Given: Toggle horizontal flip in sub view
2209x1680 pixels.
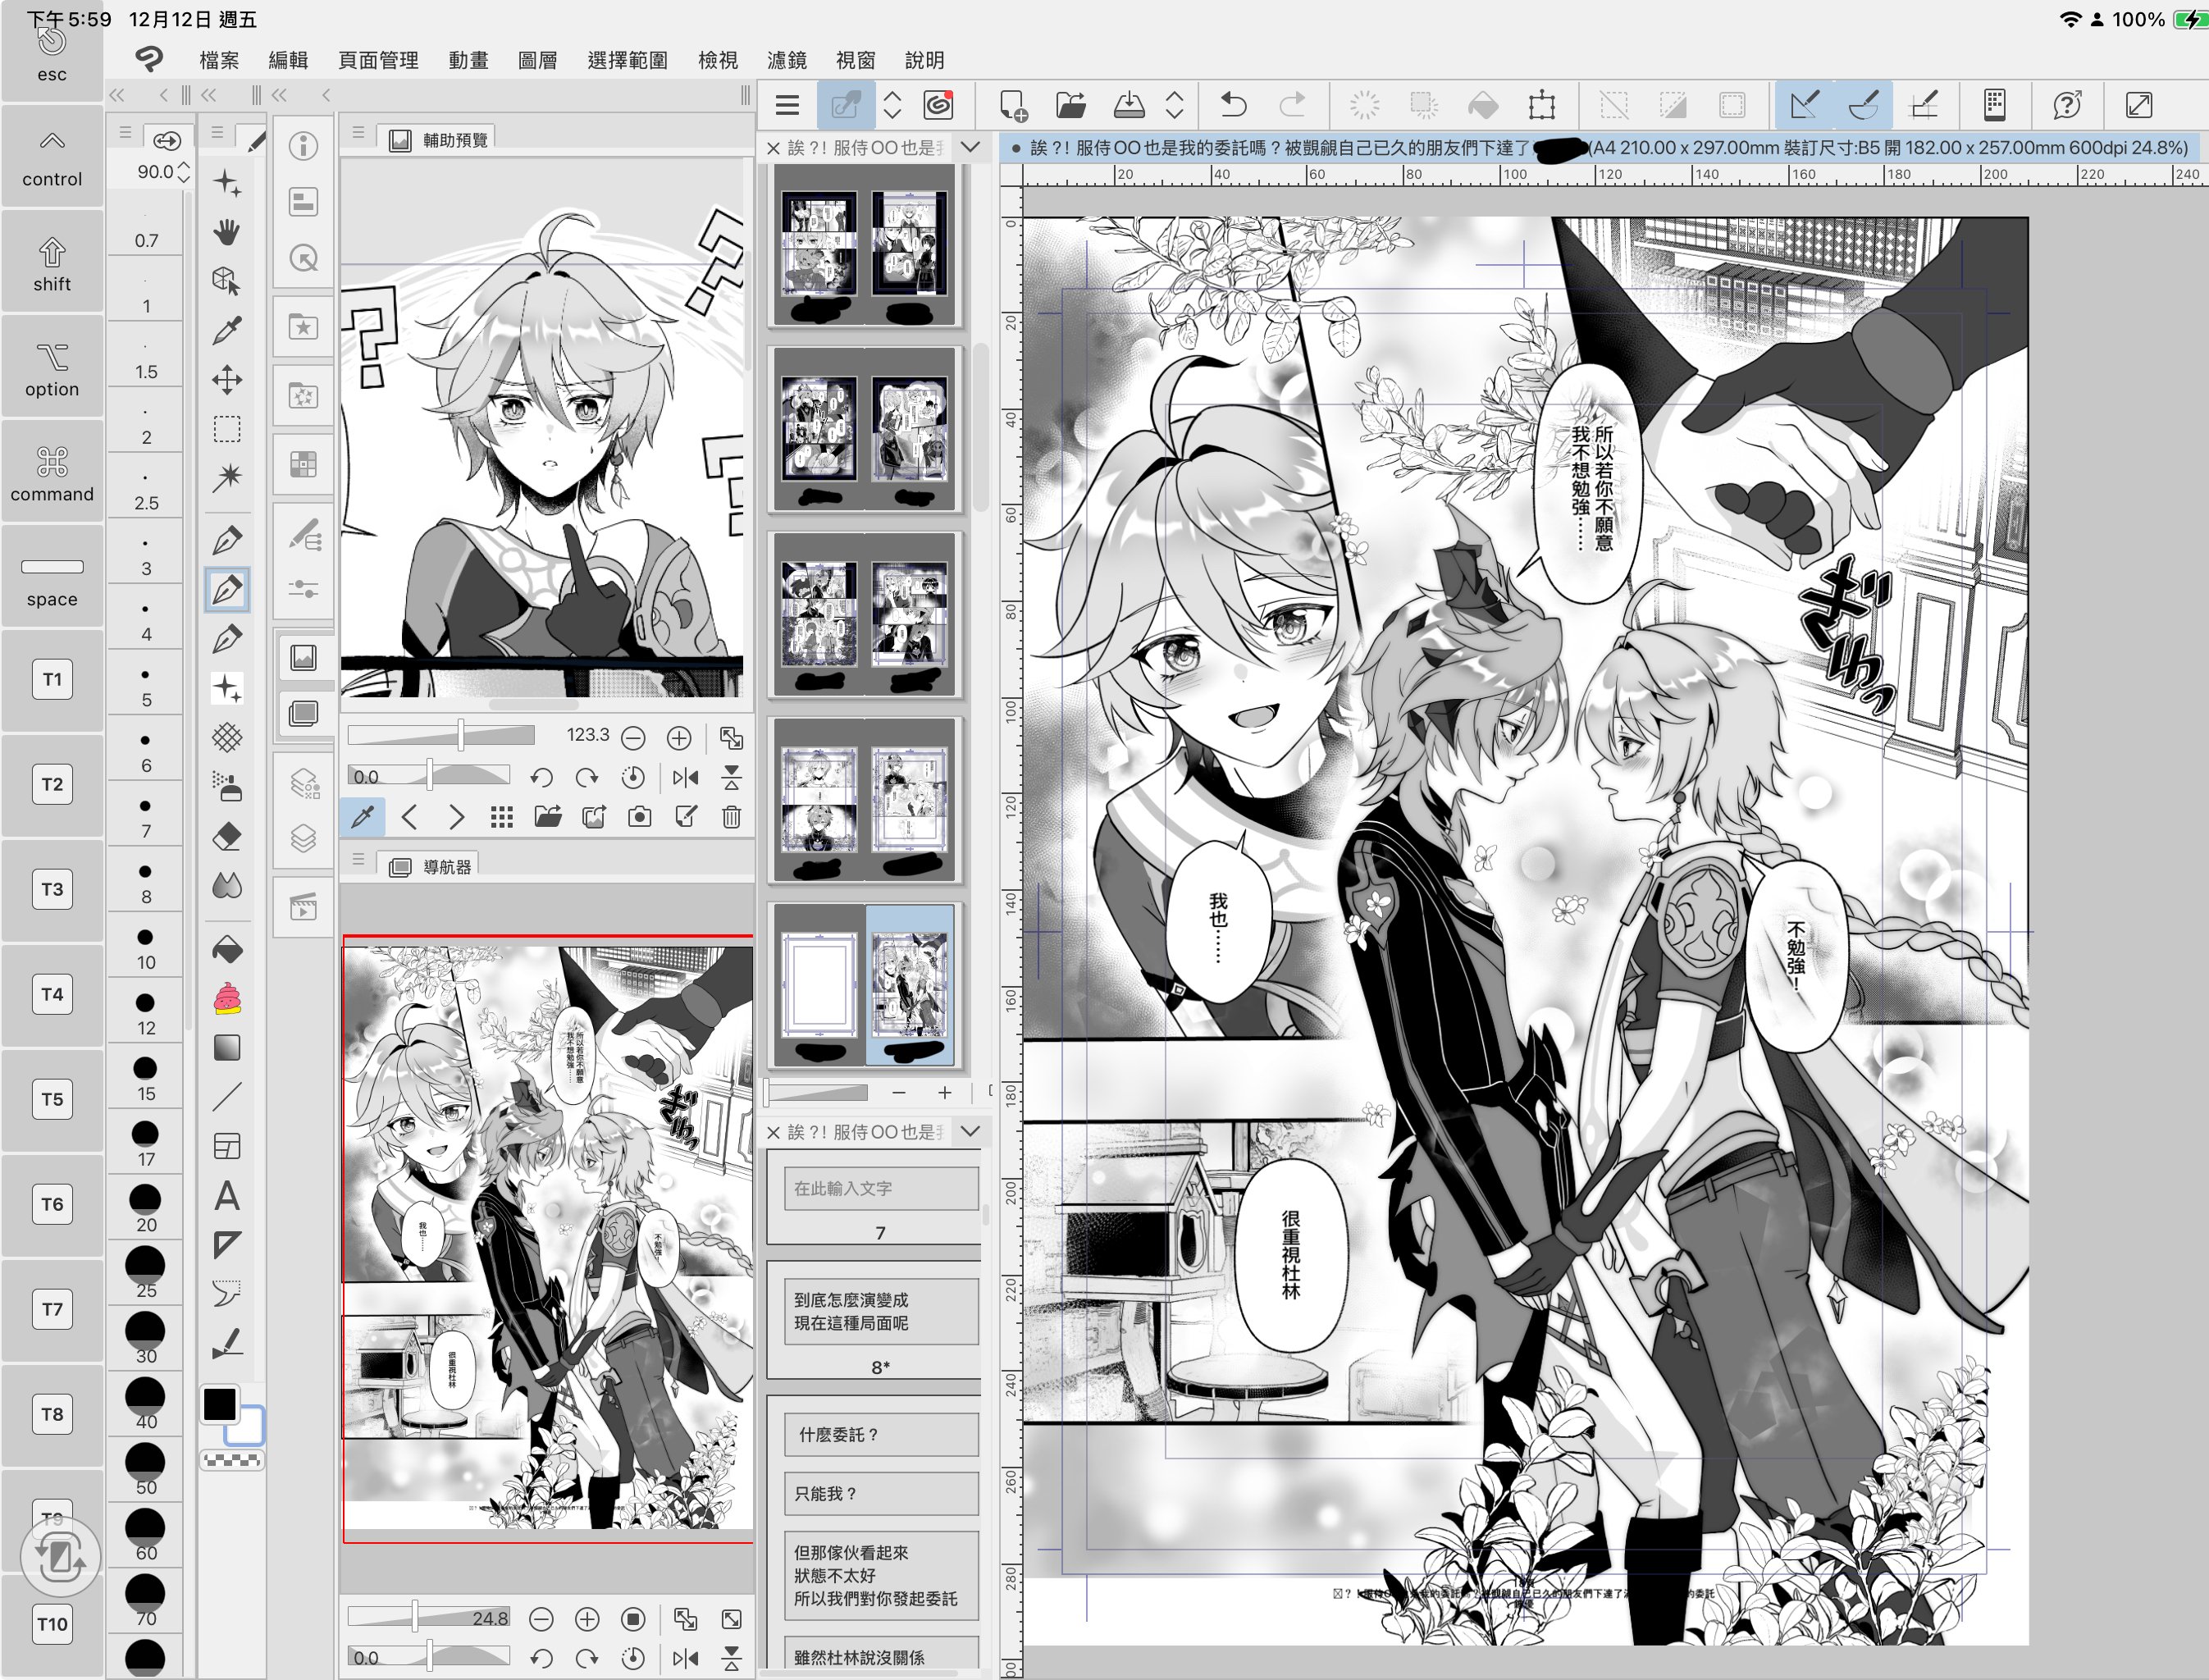Looking at the screenshot, I should click(686, 777).
